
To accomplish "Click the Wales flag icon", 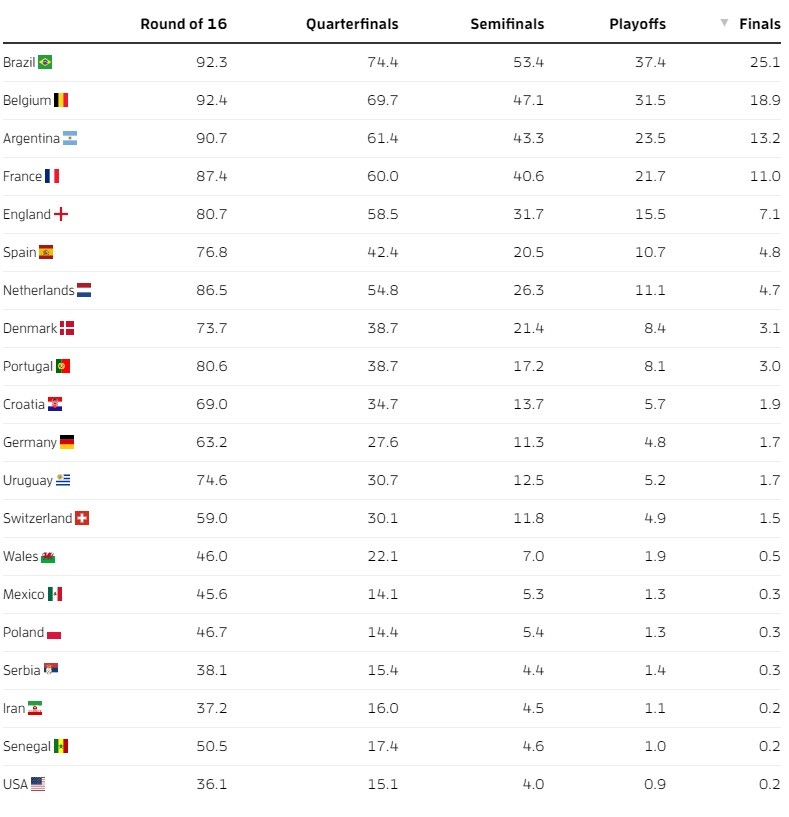I will [x=48, y=556].
